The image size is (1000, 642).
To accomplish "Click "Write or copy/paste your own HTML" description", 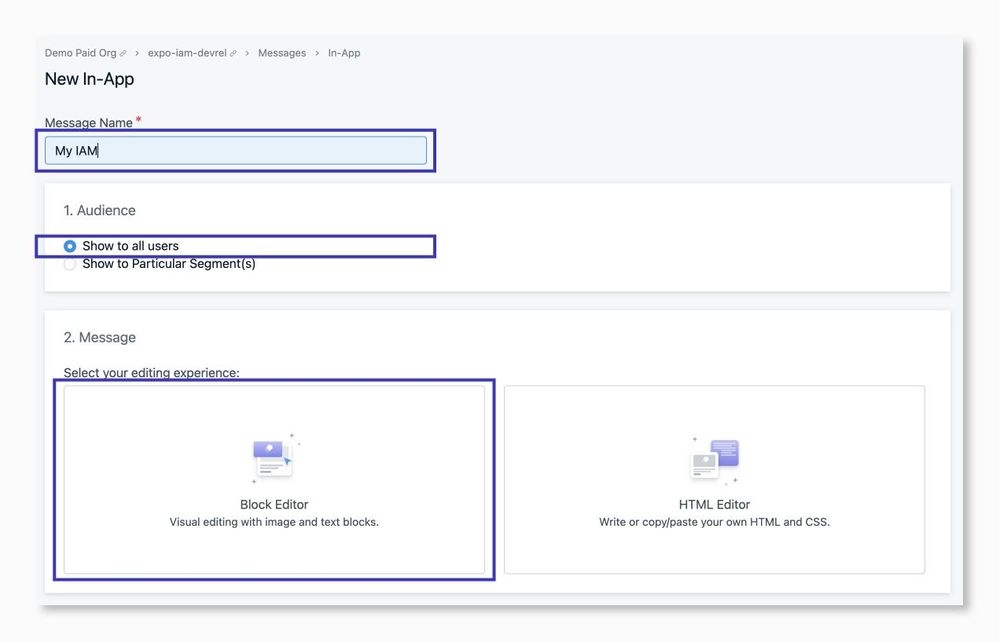I will [x=714, y=522].
